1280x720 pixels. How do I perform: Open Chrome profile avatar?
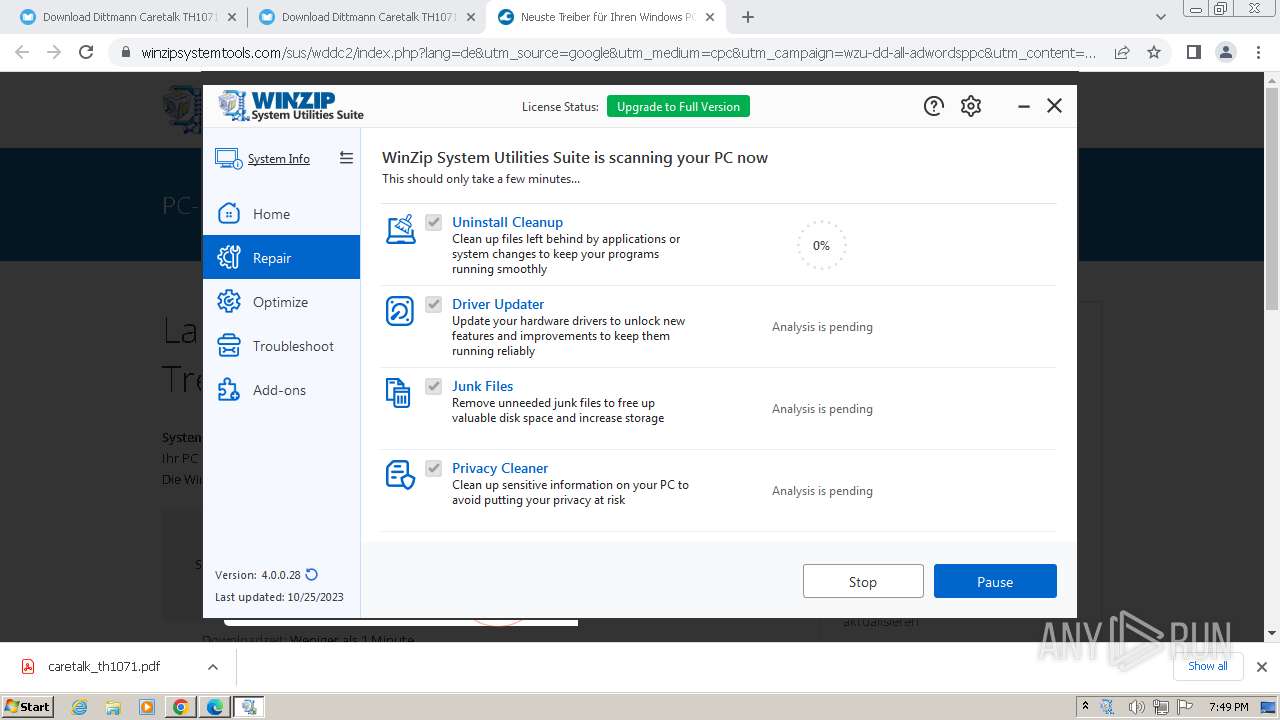click(x=1226, y=52)
